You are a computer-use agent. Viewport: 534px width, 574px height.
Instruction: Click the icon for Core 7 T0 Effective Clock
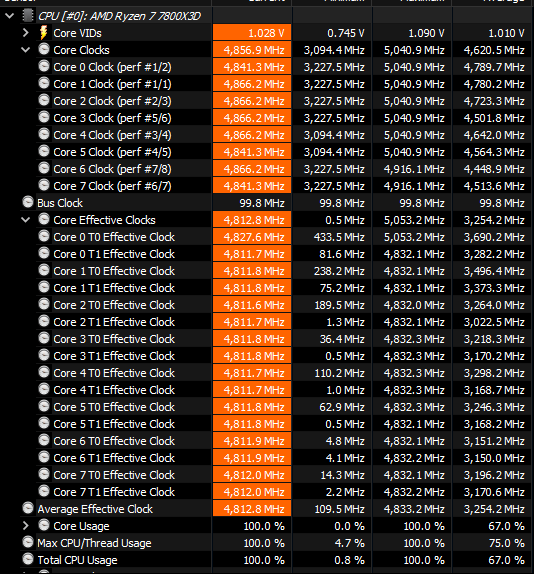click(x=44, y=474)
